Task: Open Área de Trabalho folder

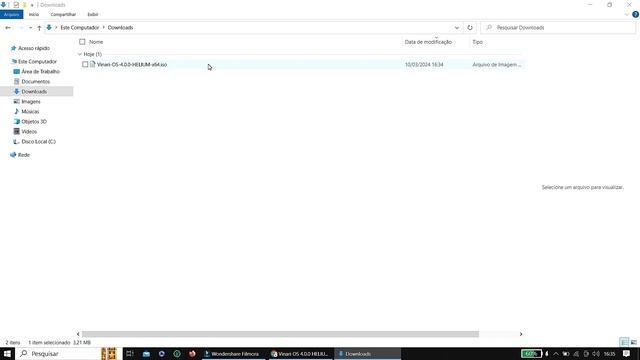Action: (x=40, y=71)
